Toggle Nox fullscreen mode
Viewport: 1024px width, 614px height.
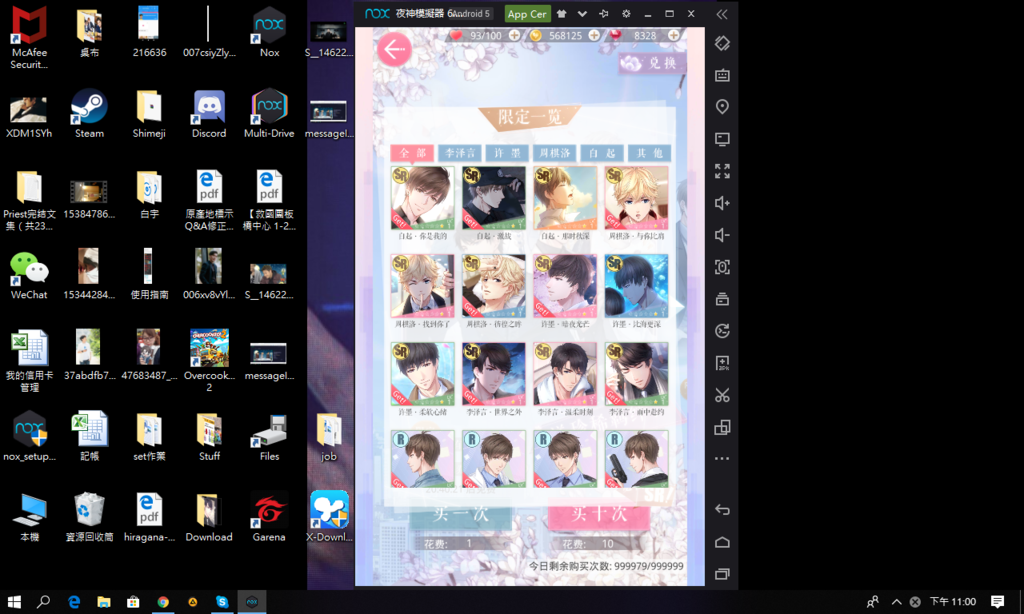pyautogui.click(x=722, y=171)
